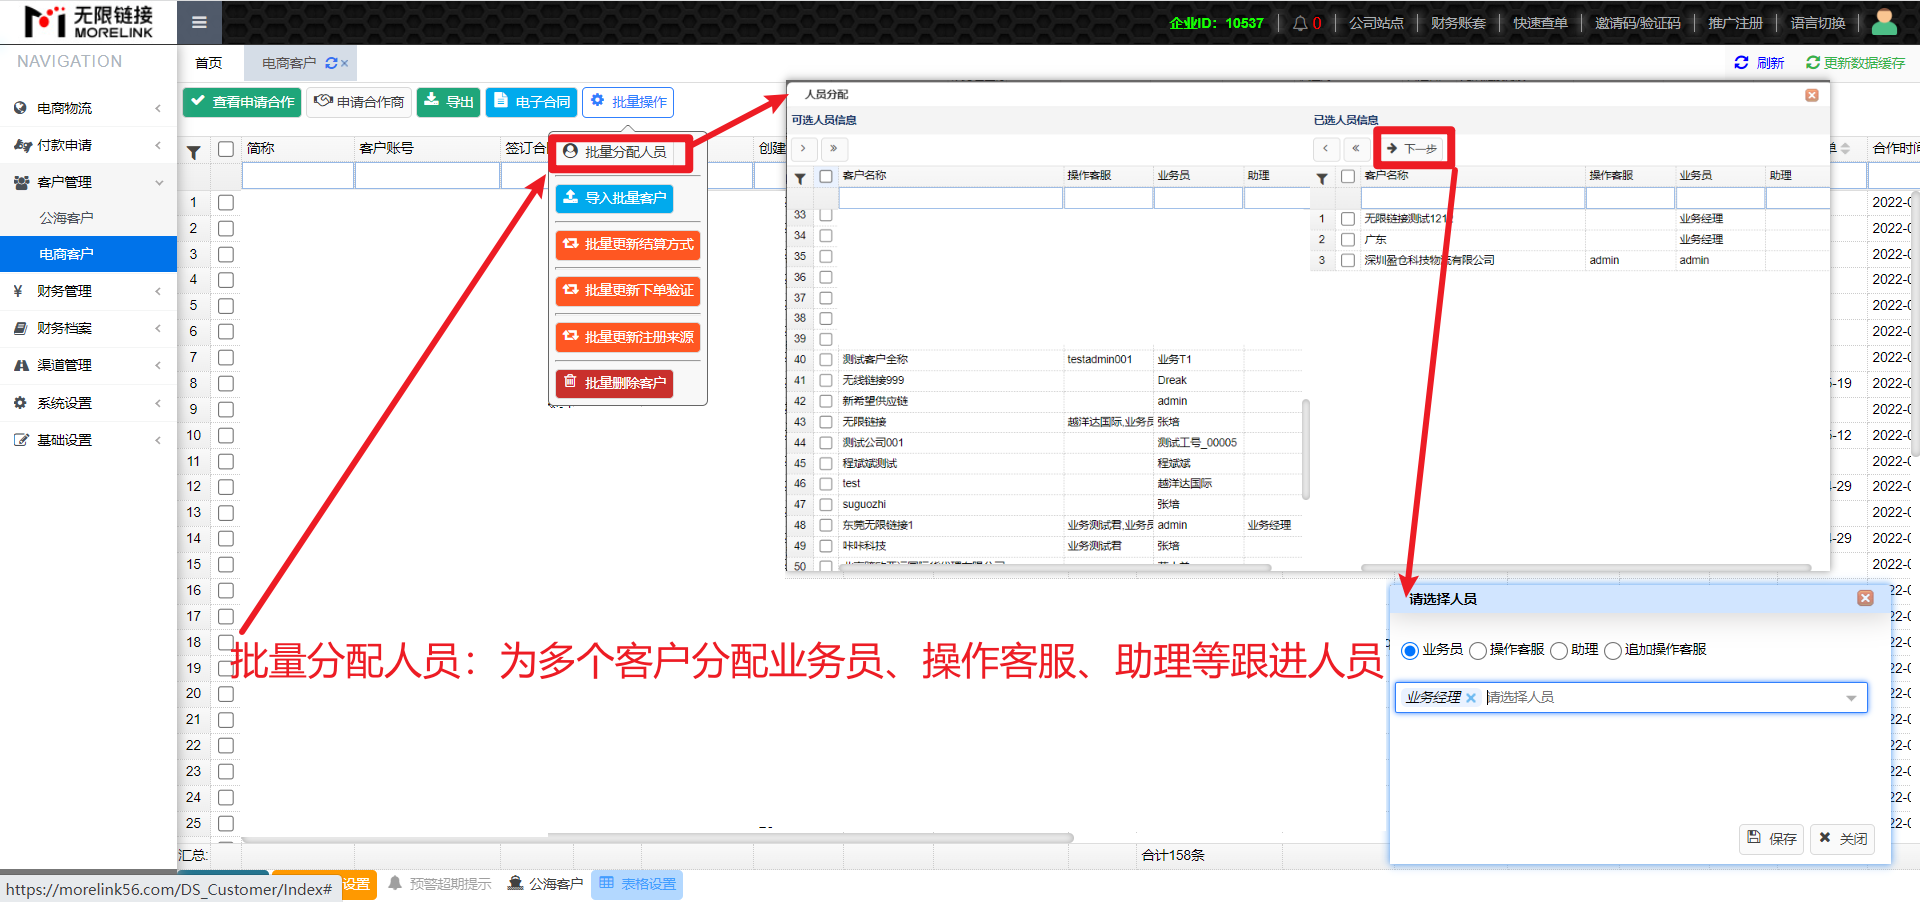Open the 请选择人员 dropdown arrow
Image resolution: width=1920 pixels, height=902 pixels.
pyautogui.click(x=1851, y=698)
